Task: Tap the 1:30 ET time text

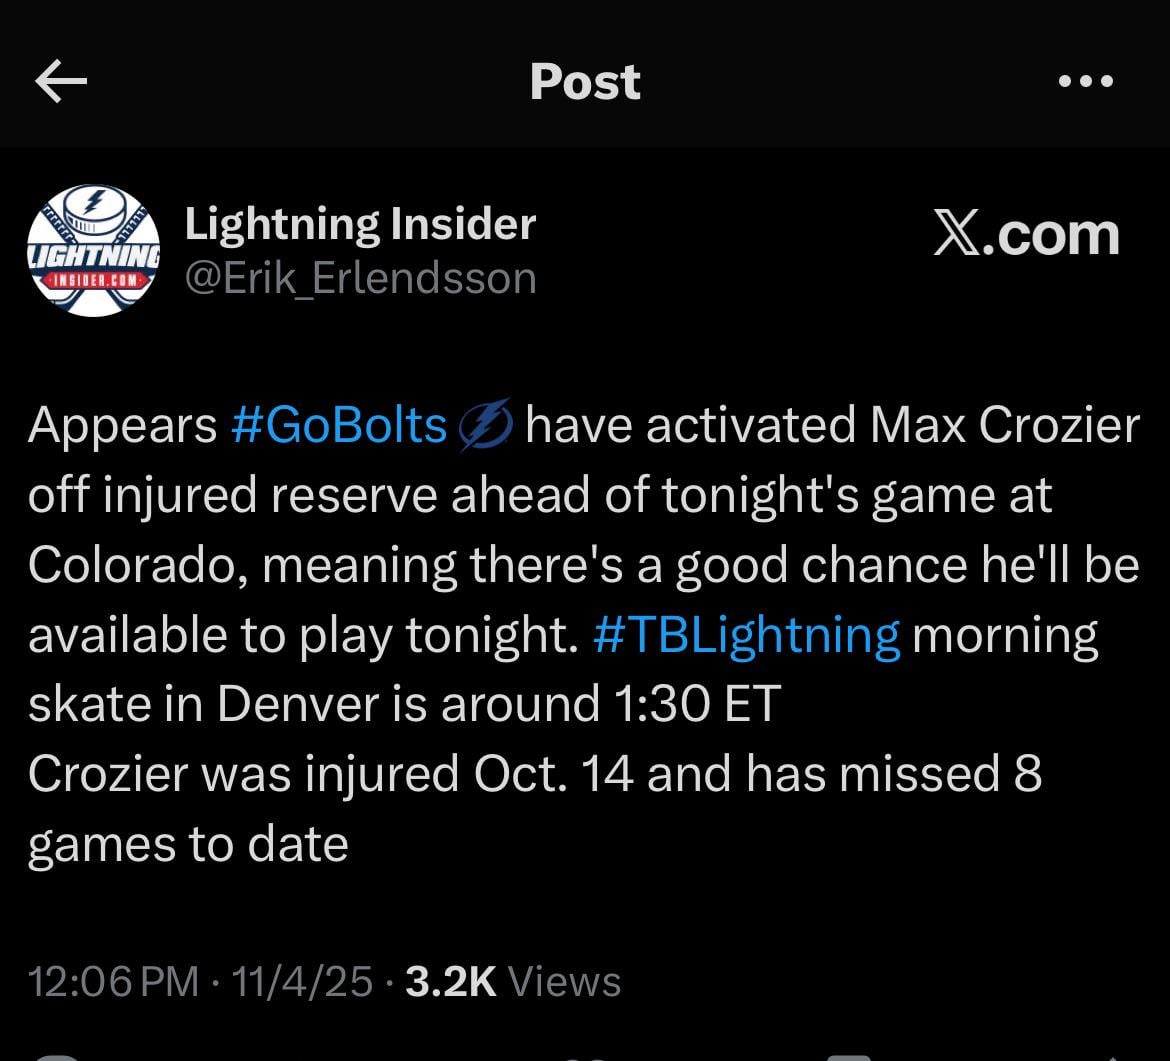Action: tap(692, 705)
